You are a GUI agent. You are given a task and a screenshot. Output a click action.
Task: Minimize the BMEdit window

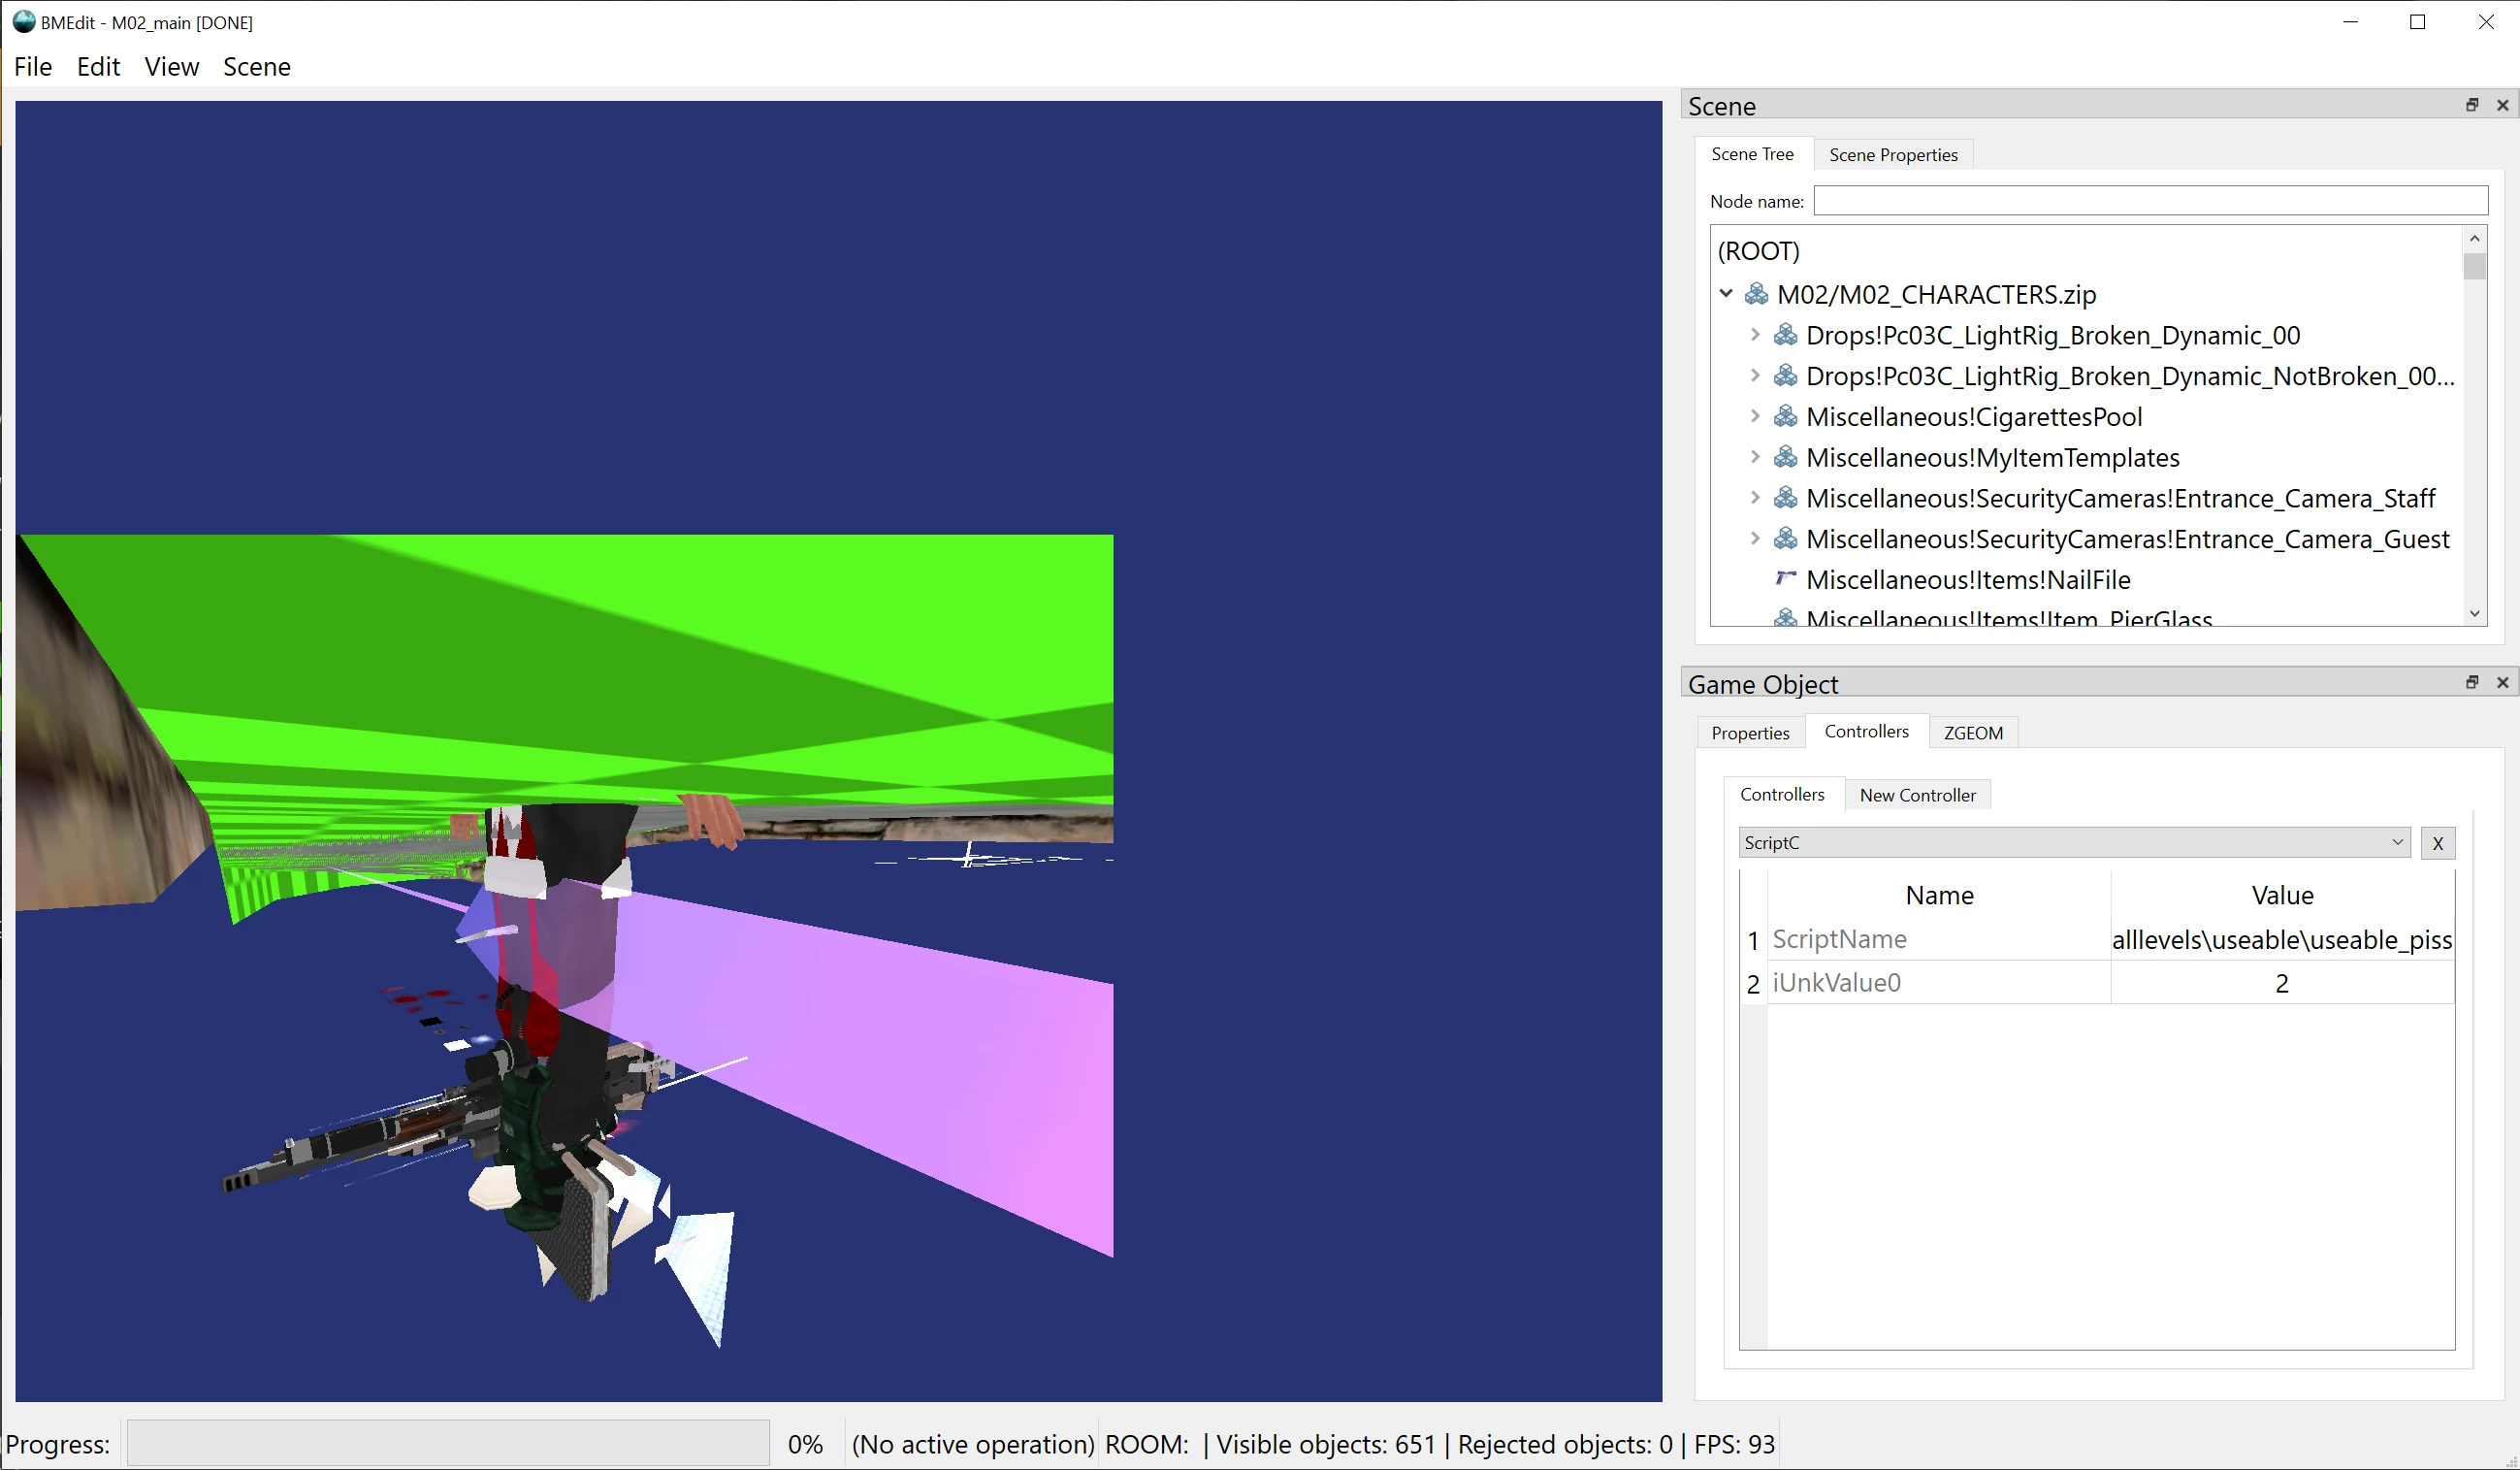coord(2351,22)
